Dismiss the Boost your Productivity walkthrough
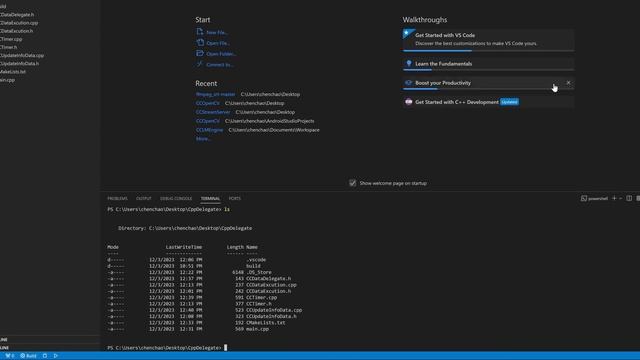Image resolution: width=640 pixels, height=360 pixels. click(x=568, y=83)
